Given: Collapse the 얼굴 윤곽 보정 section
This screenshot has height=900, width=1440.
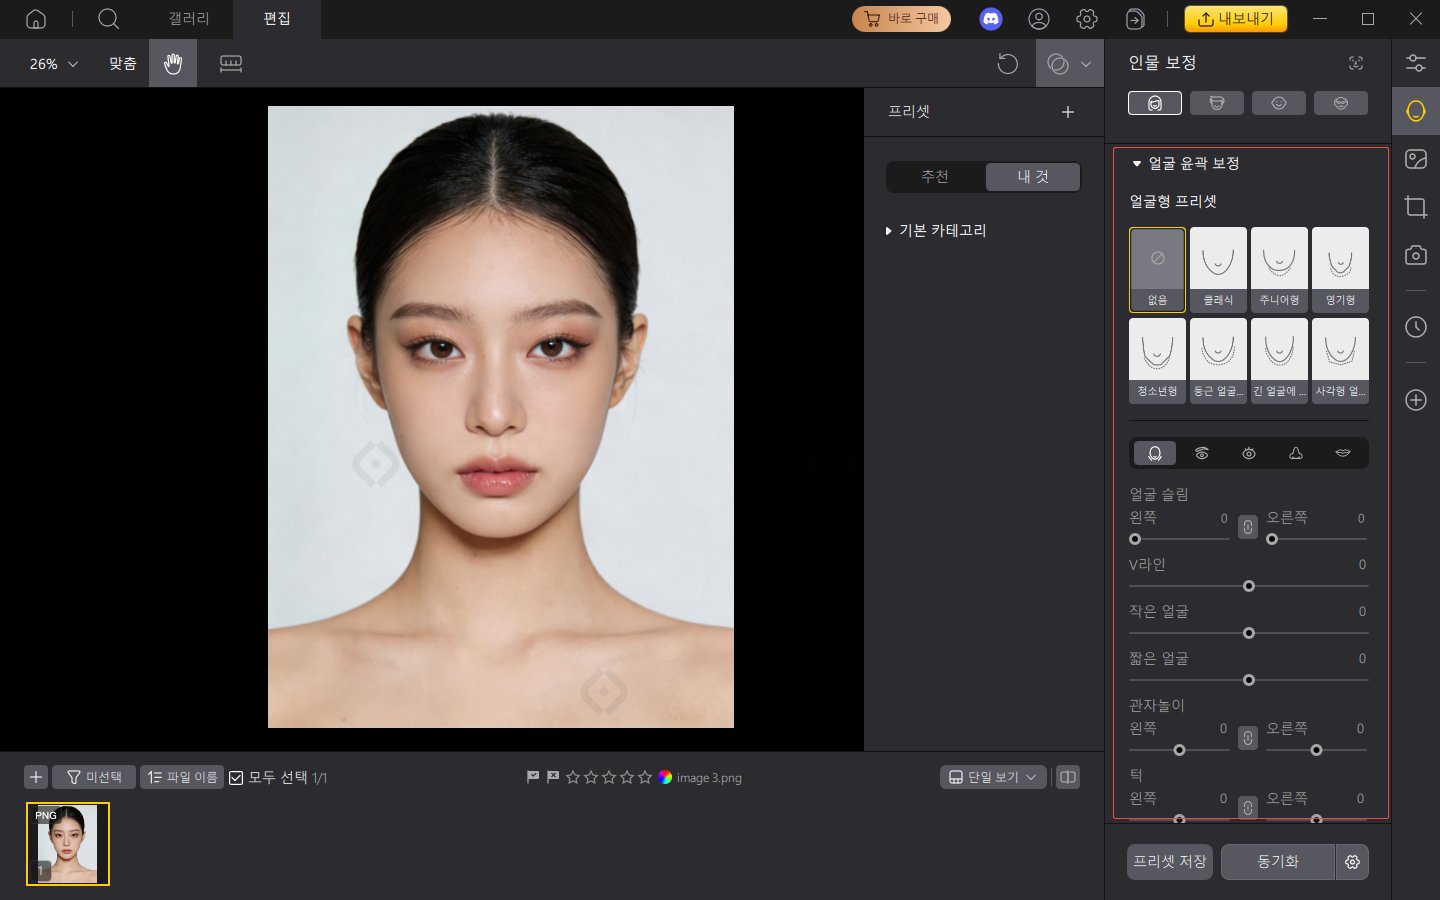Looking at the screenshot, I should pos(1138,163).
